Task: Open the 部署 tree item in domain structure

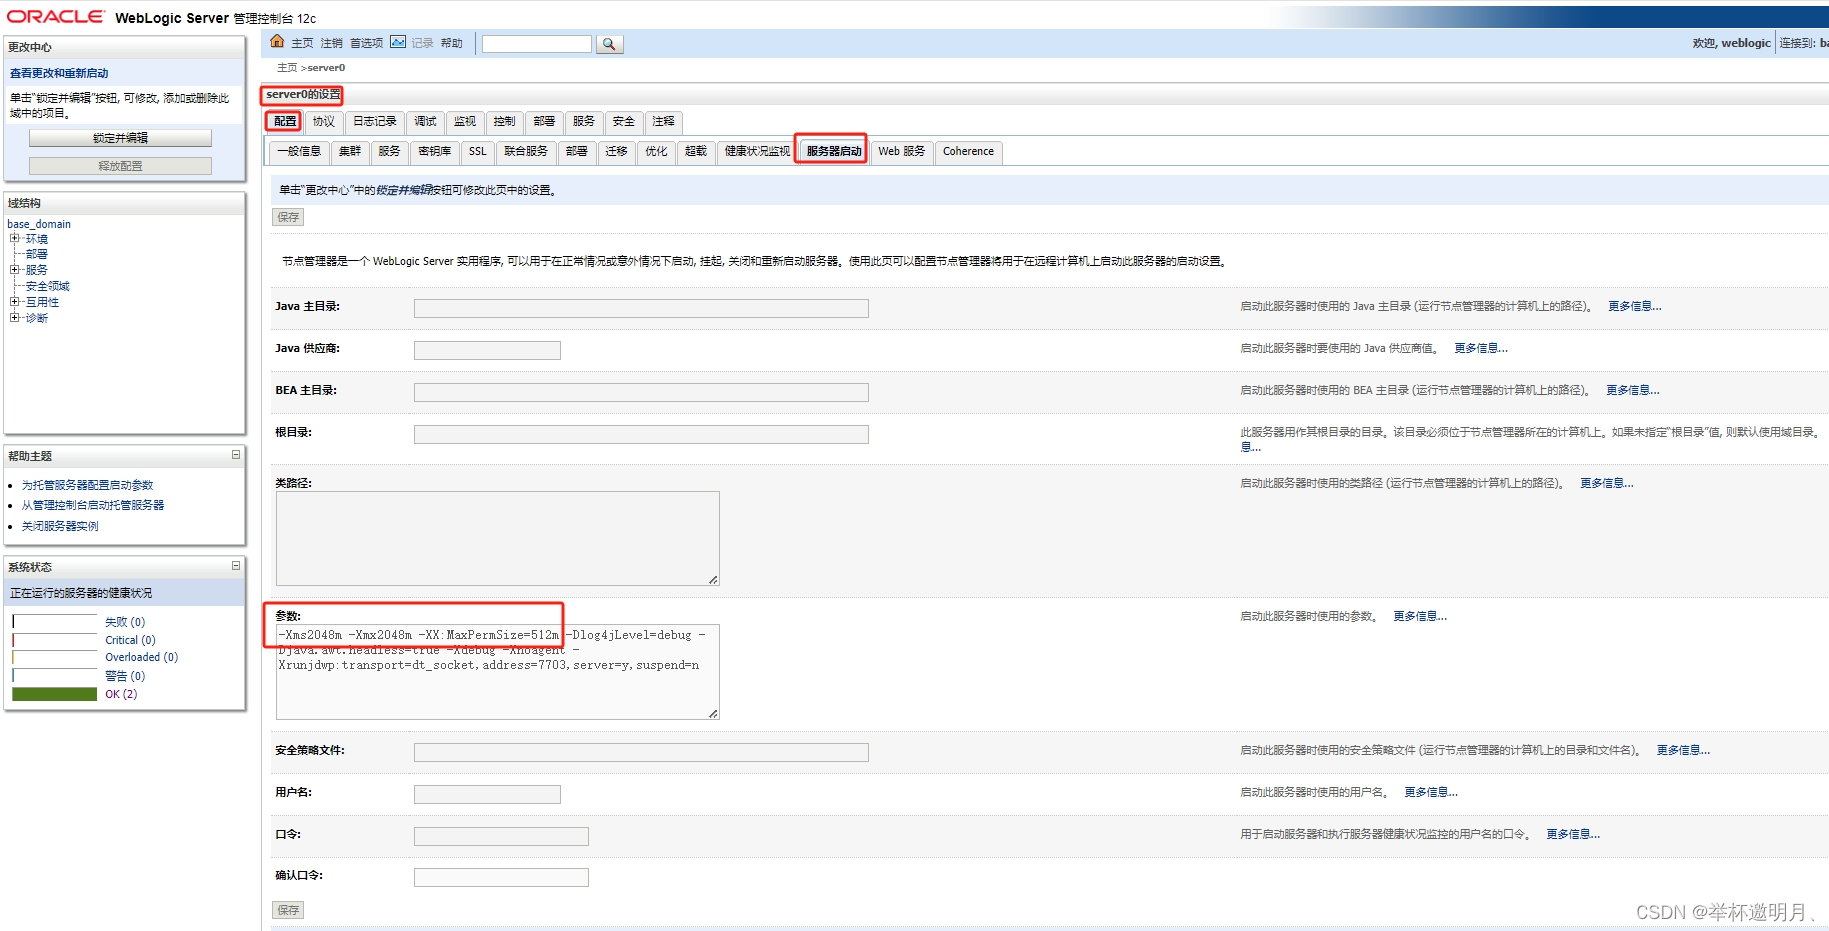Action: [37, 255]
